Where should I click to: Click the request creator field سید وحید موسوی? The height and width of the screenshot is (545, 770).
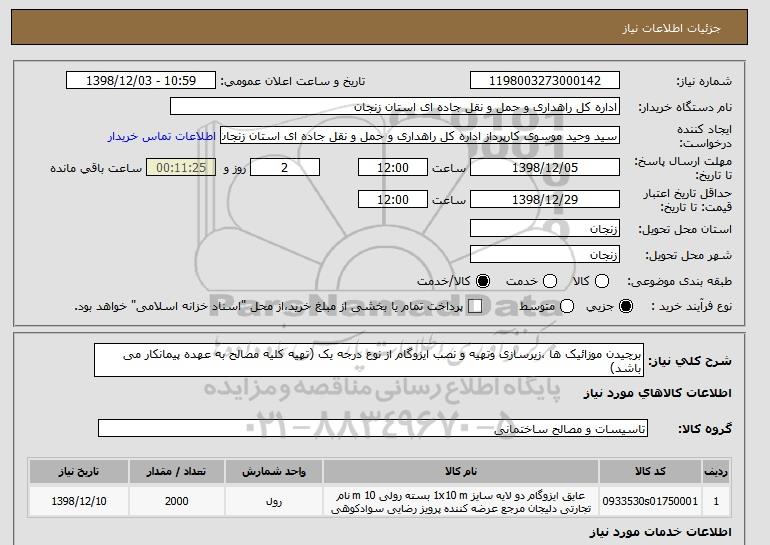420,136
